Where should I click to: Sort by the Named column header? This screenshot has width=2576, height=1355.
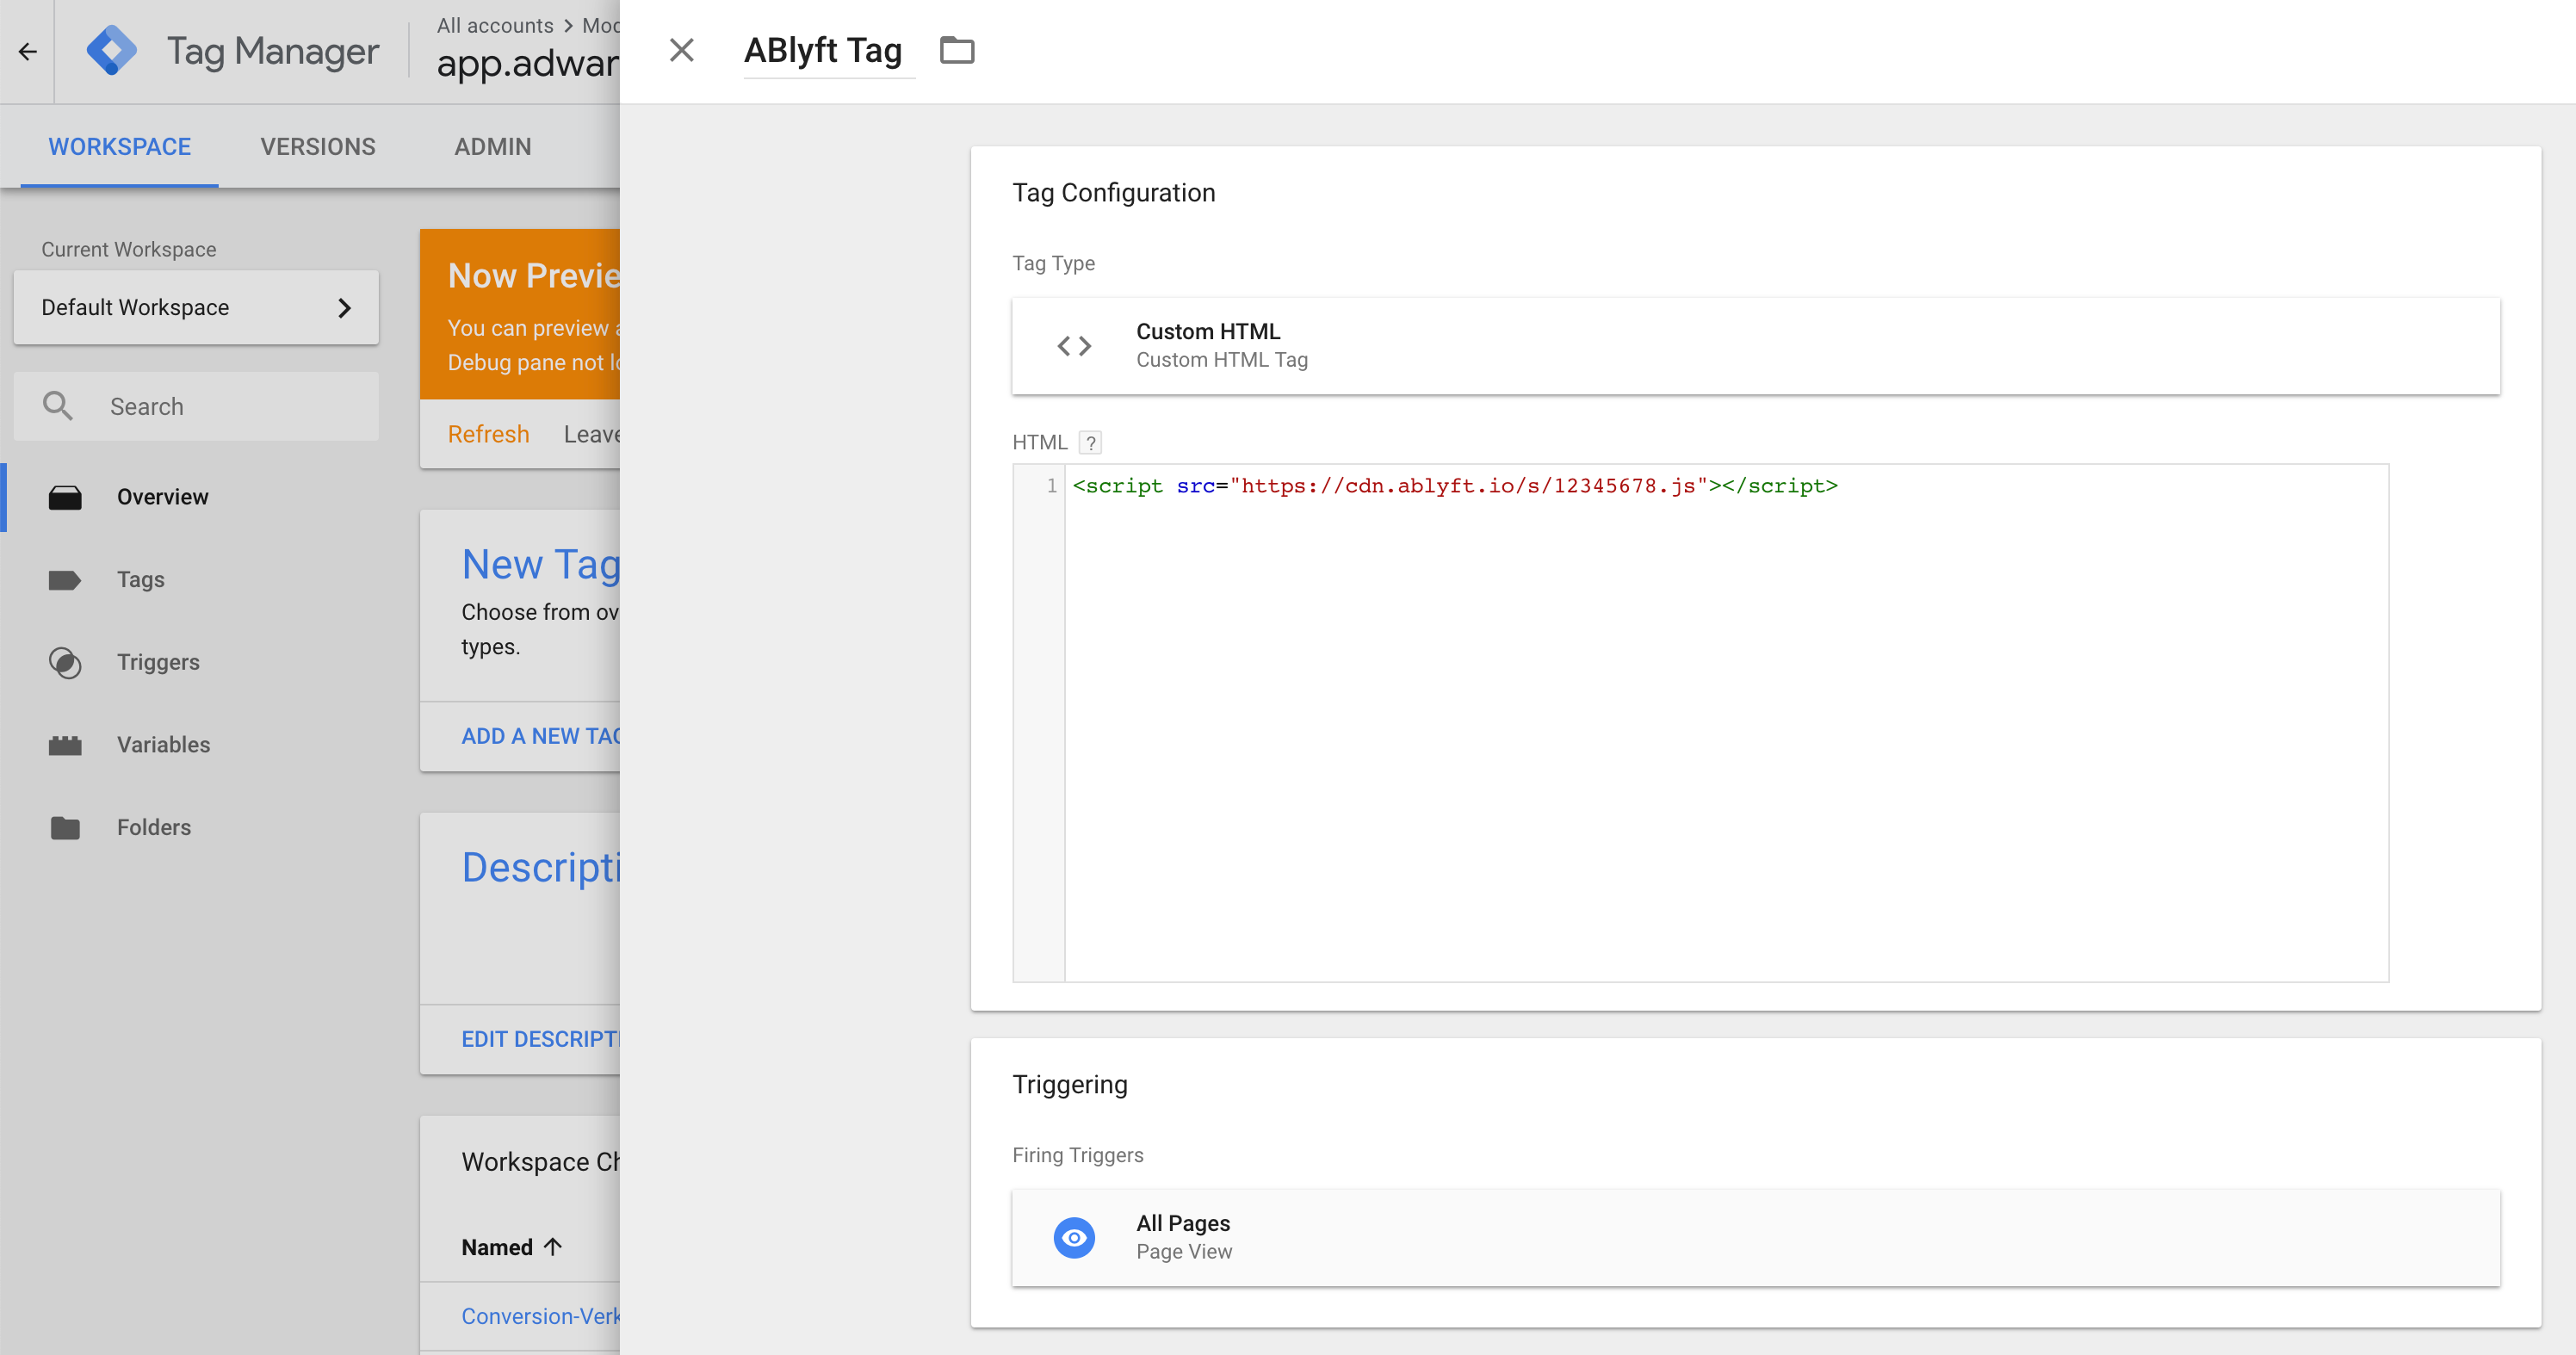[511, 1247]
